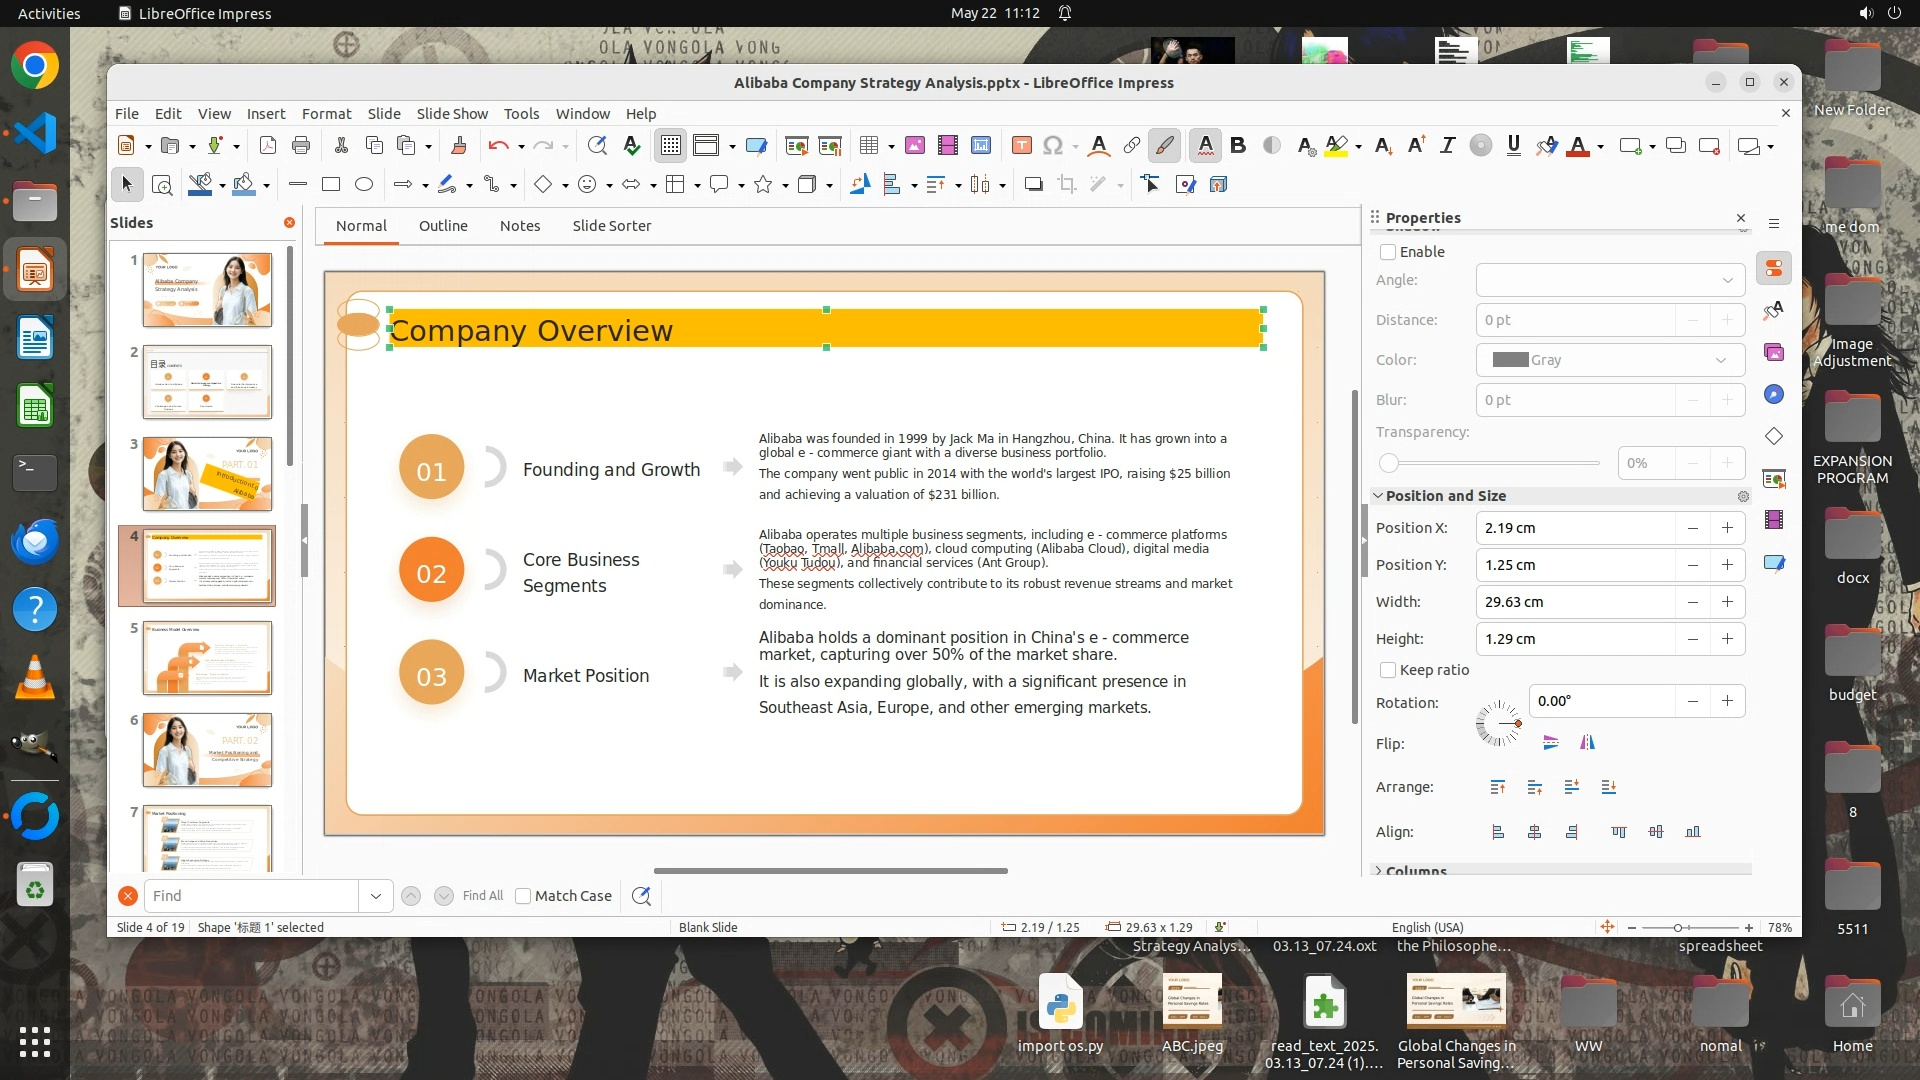Image resolution: width=1920 pixels, height=1080 pixels.
Task: Check the Keep ratio option
Action: (x=1388, y=670)
